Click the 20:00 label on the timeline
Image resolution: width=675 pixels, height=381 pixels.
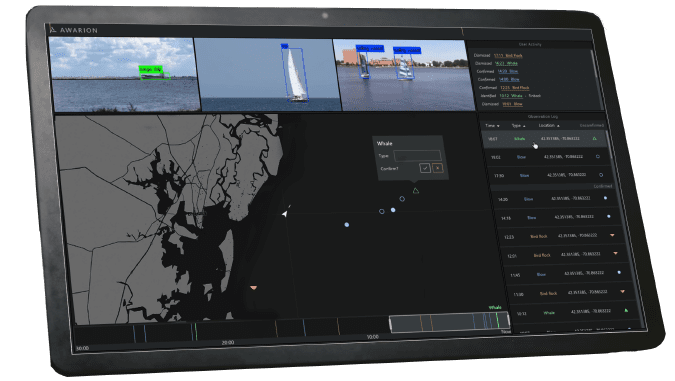228,343
